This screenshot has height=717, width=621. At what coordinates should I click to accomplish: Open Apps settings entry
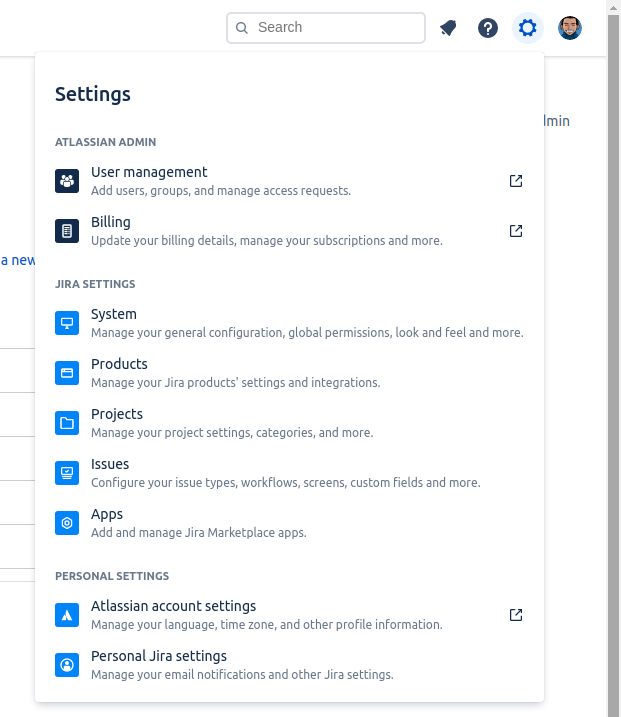[x=289, y=523]
